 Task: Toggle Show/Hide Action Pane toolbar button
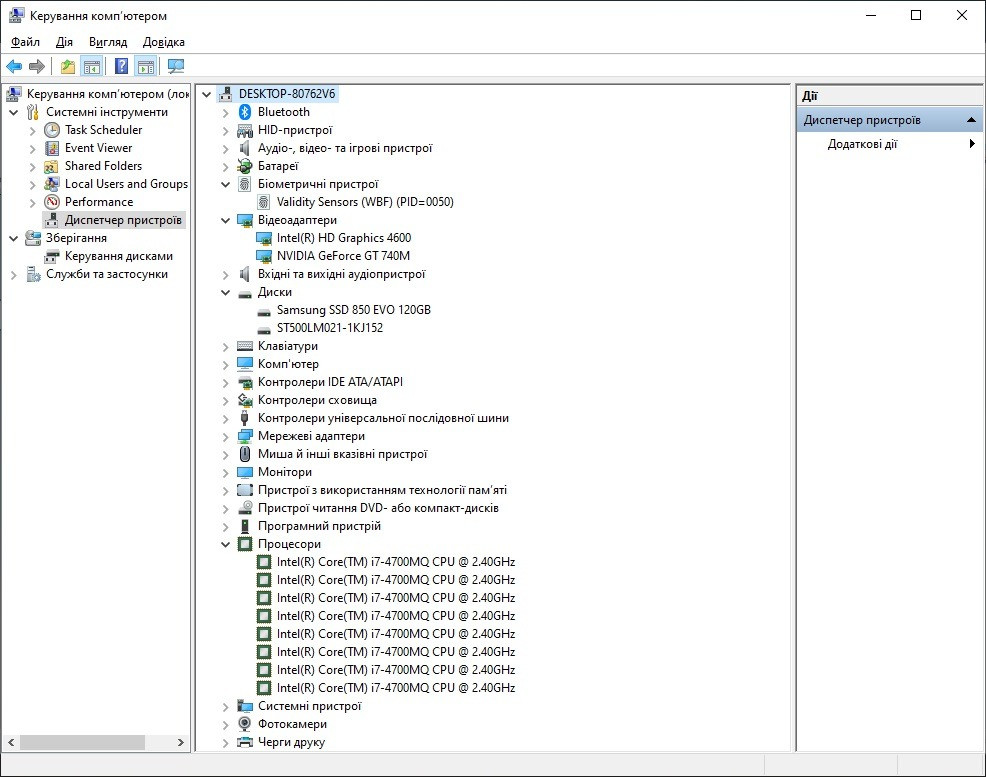[x=146, y=67]
